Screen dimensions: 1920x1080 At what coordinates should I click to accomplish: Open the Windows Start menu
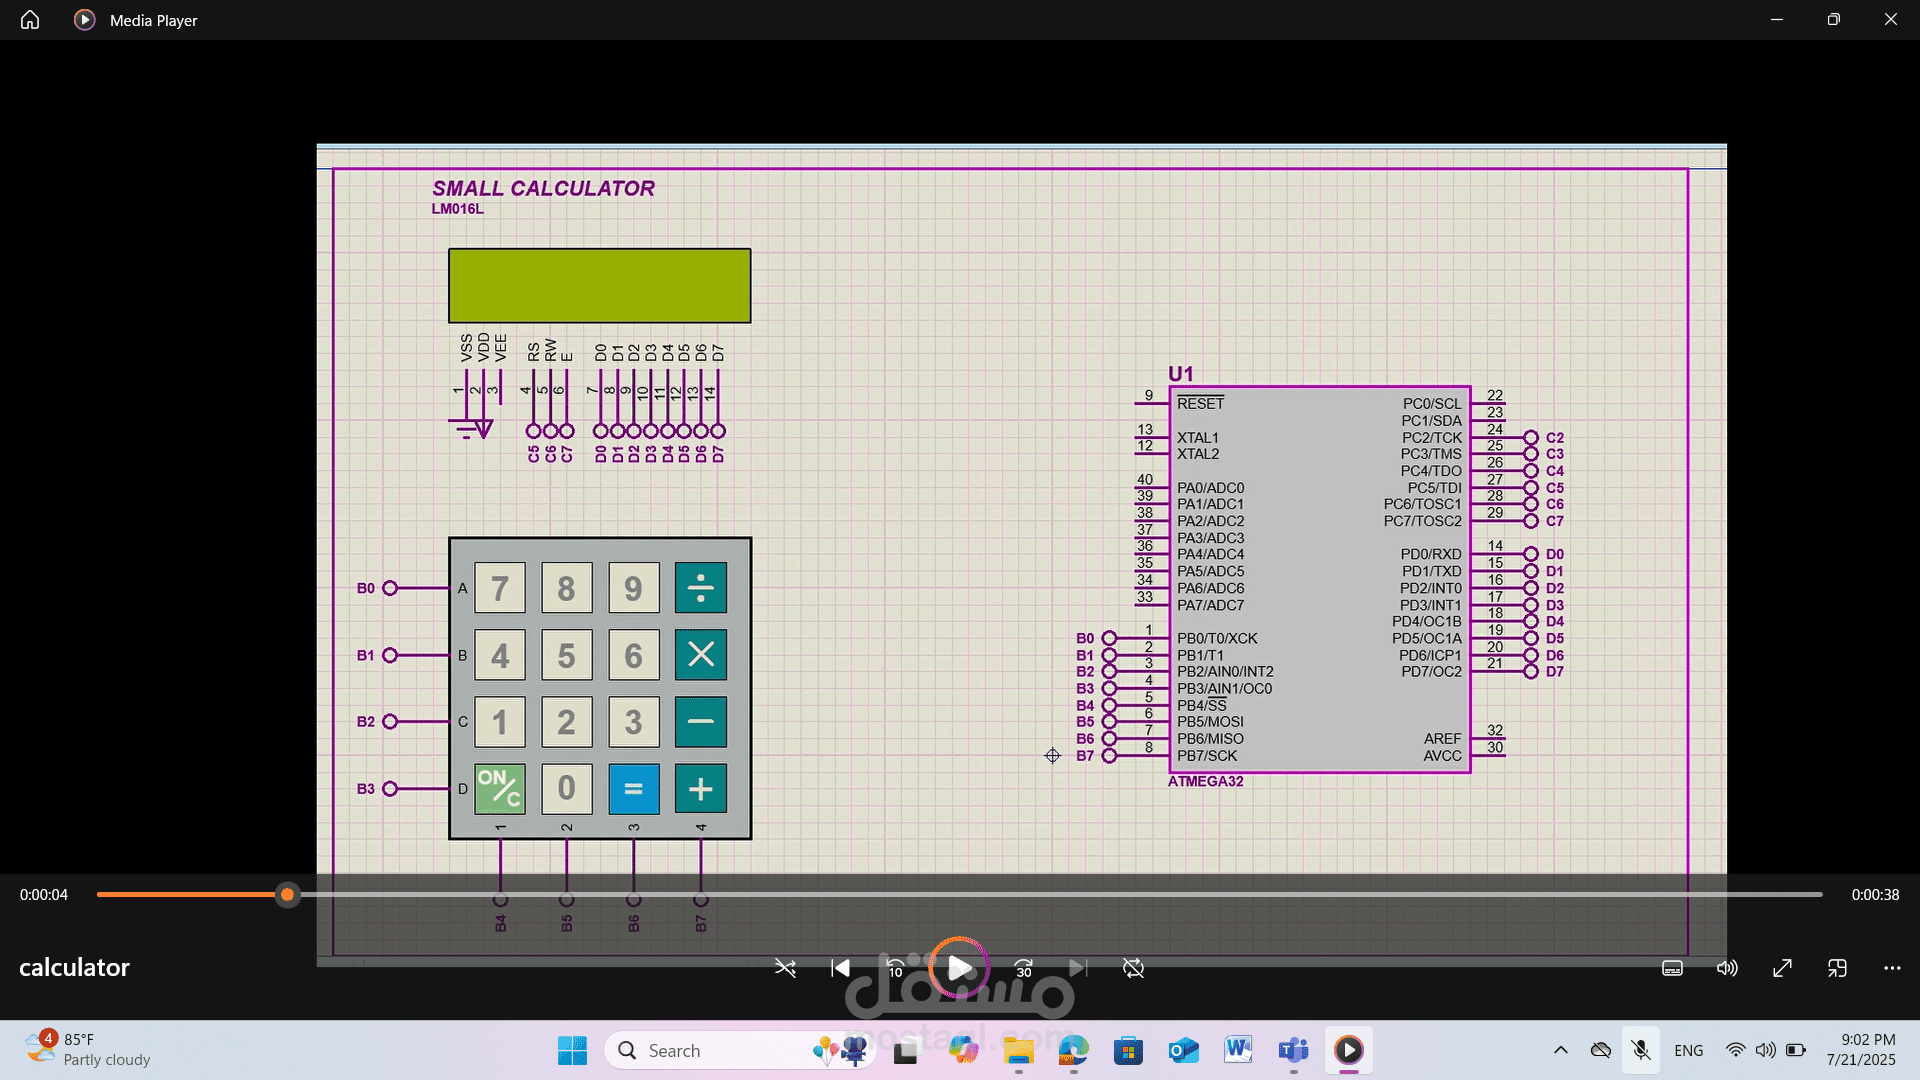572,1050
